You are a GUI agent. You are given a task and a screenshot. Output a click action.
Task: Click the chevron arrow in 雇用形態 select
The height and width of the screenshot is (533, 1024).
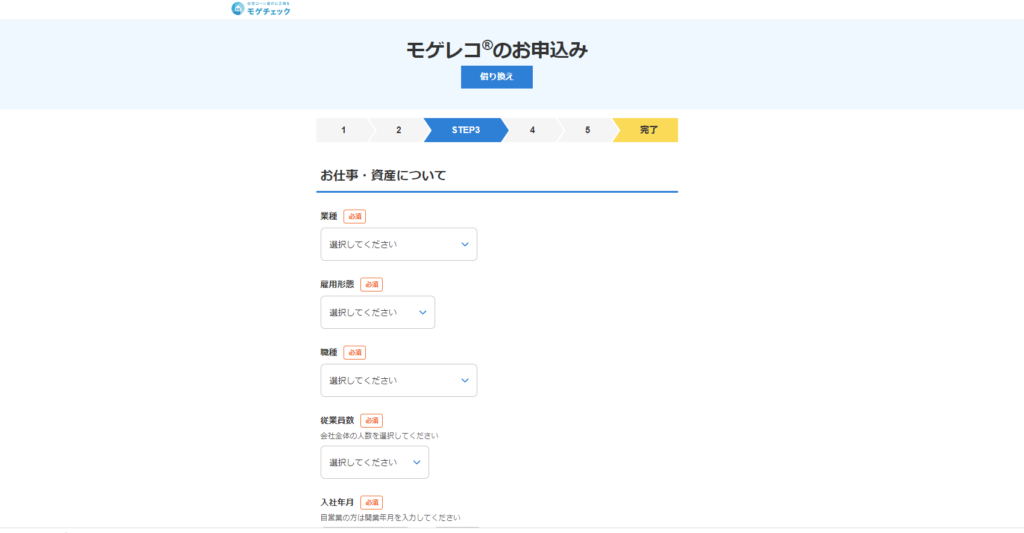tap(423, 312)
